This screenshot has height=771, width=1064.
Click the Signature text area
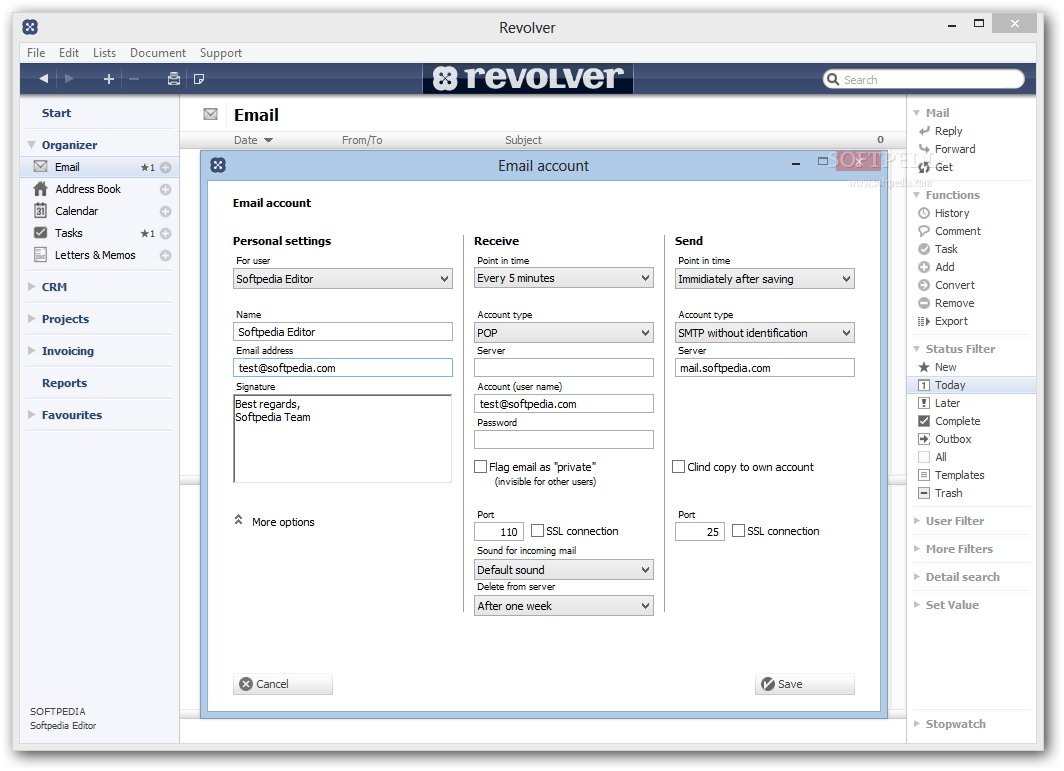click(343, 438)
